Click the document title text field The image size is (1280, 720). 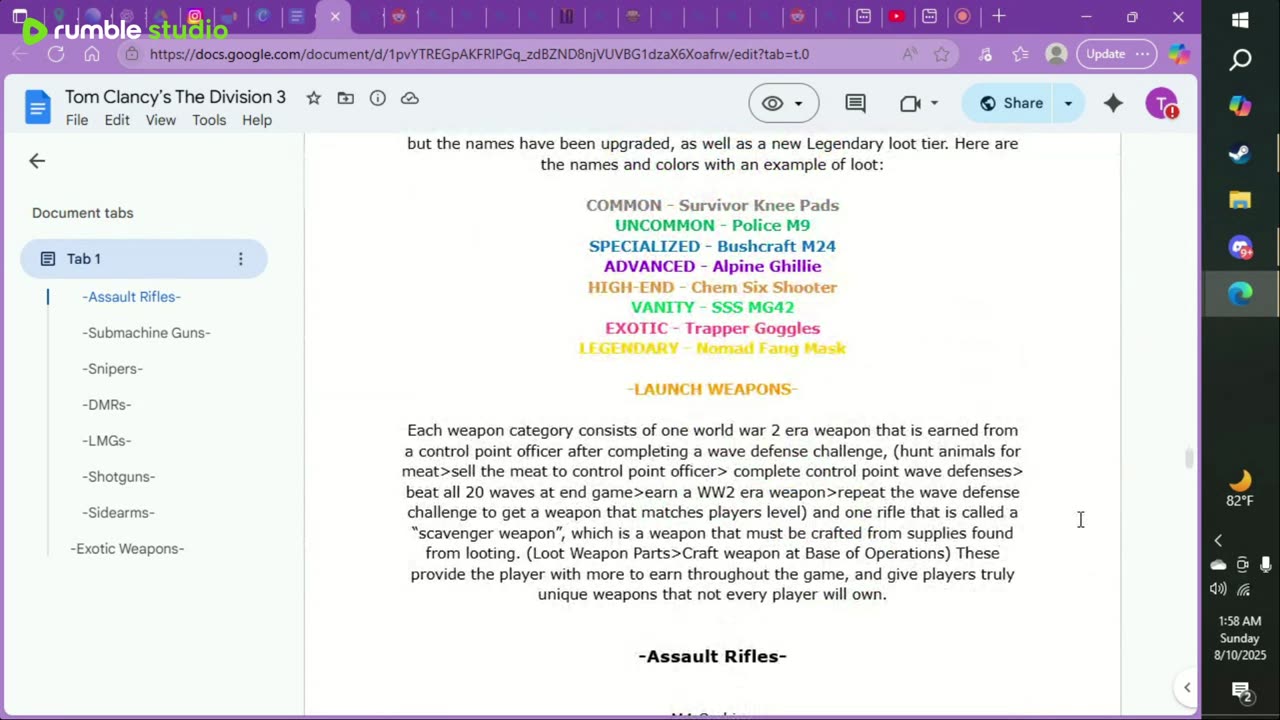[176, 97]
